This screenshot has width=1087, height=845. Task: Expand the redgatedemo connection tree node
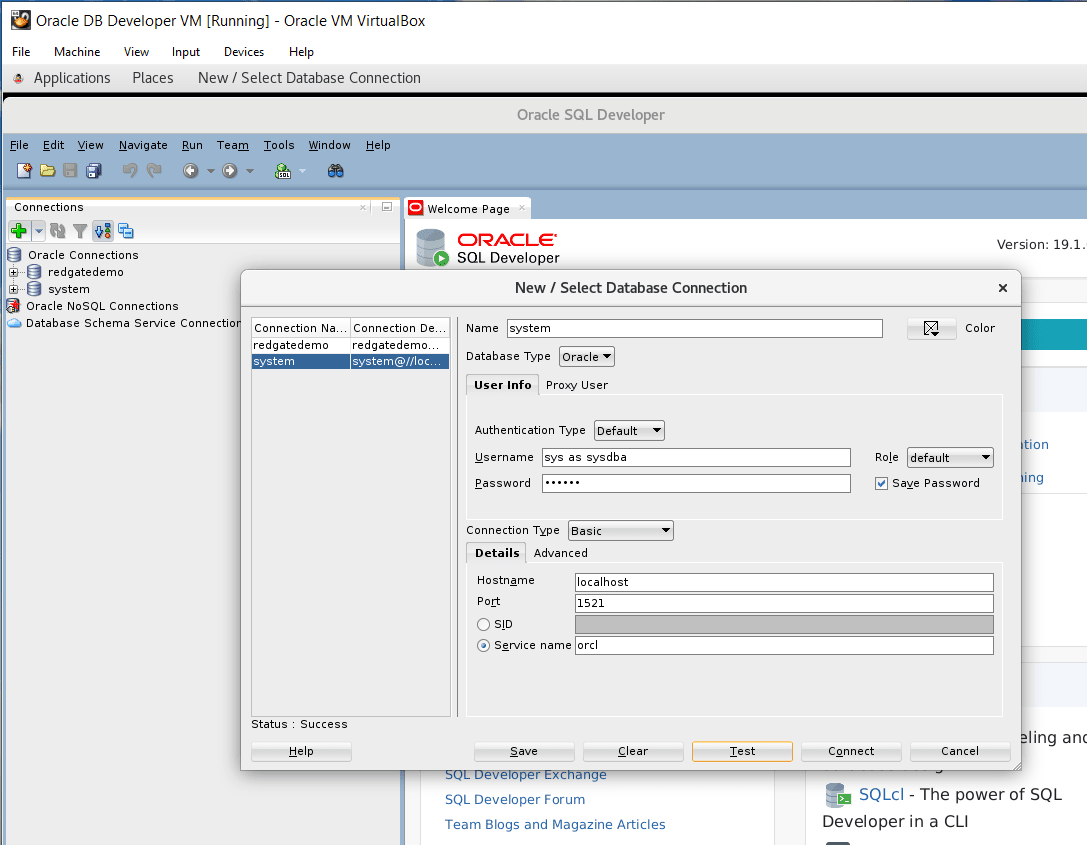pos(13,272)
